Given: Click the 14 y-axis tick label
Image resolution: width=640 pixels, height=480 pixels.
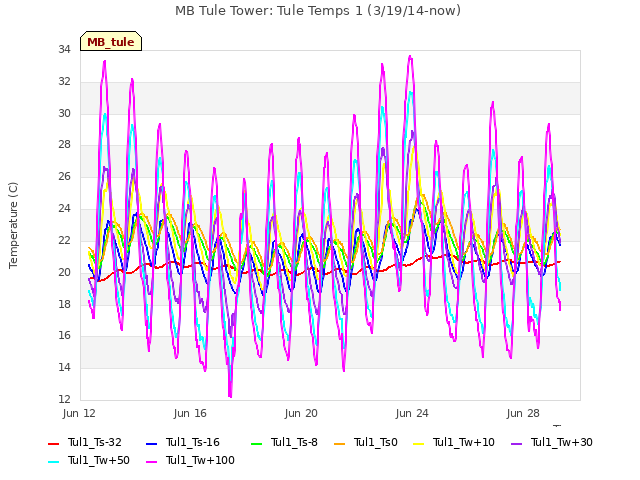Looking at the screenshot, I should [x=64, y=367].
